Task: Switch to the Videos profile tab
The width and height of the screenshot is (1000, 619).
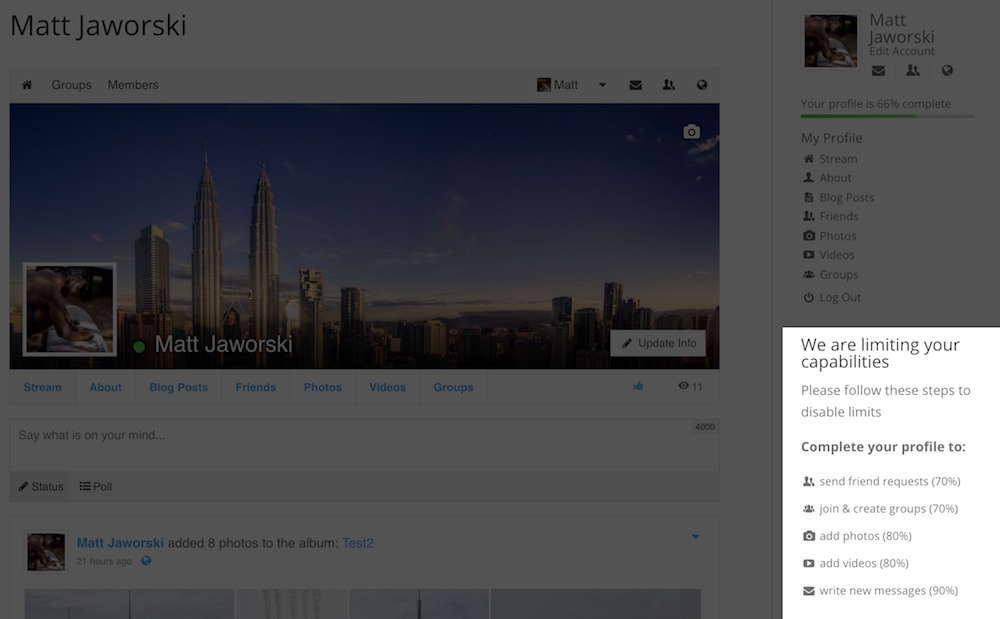Action: [x=388, y=387]
